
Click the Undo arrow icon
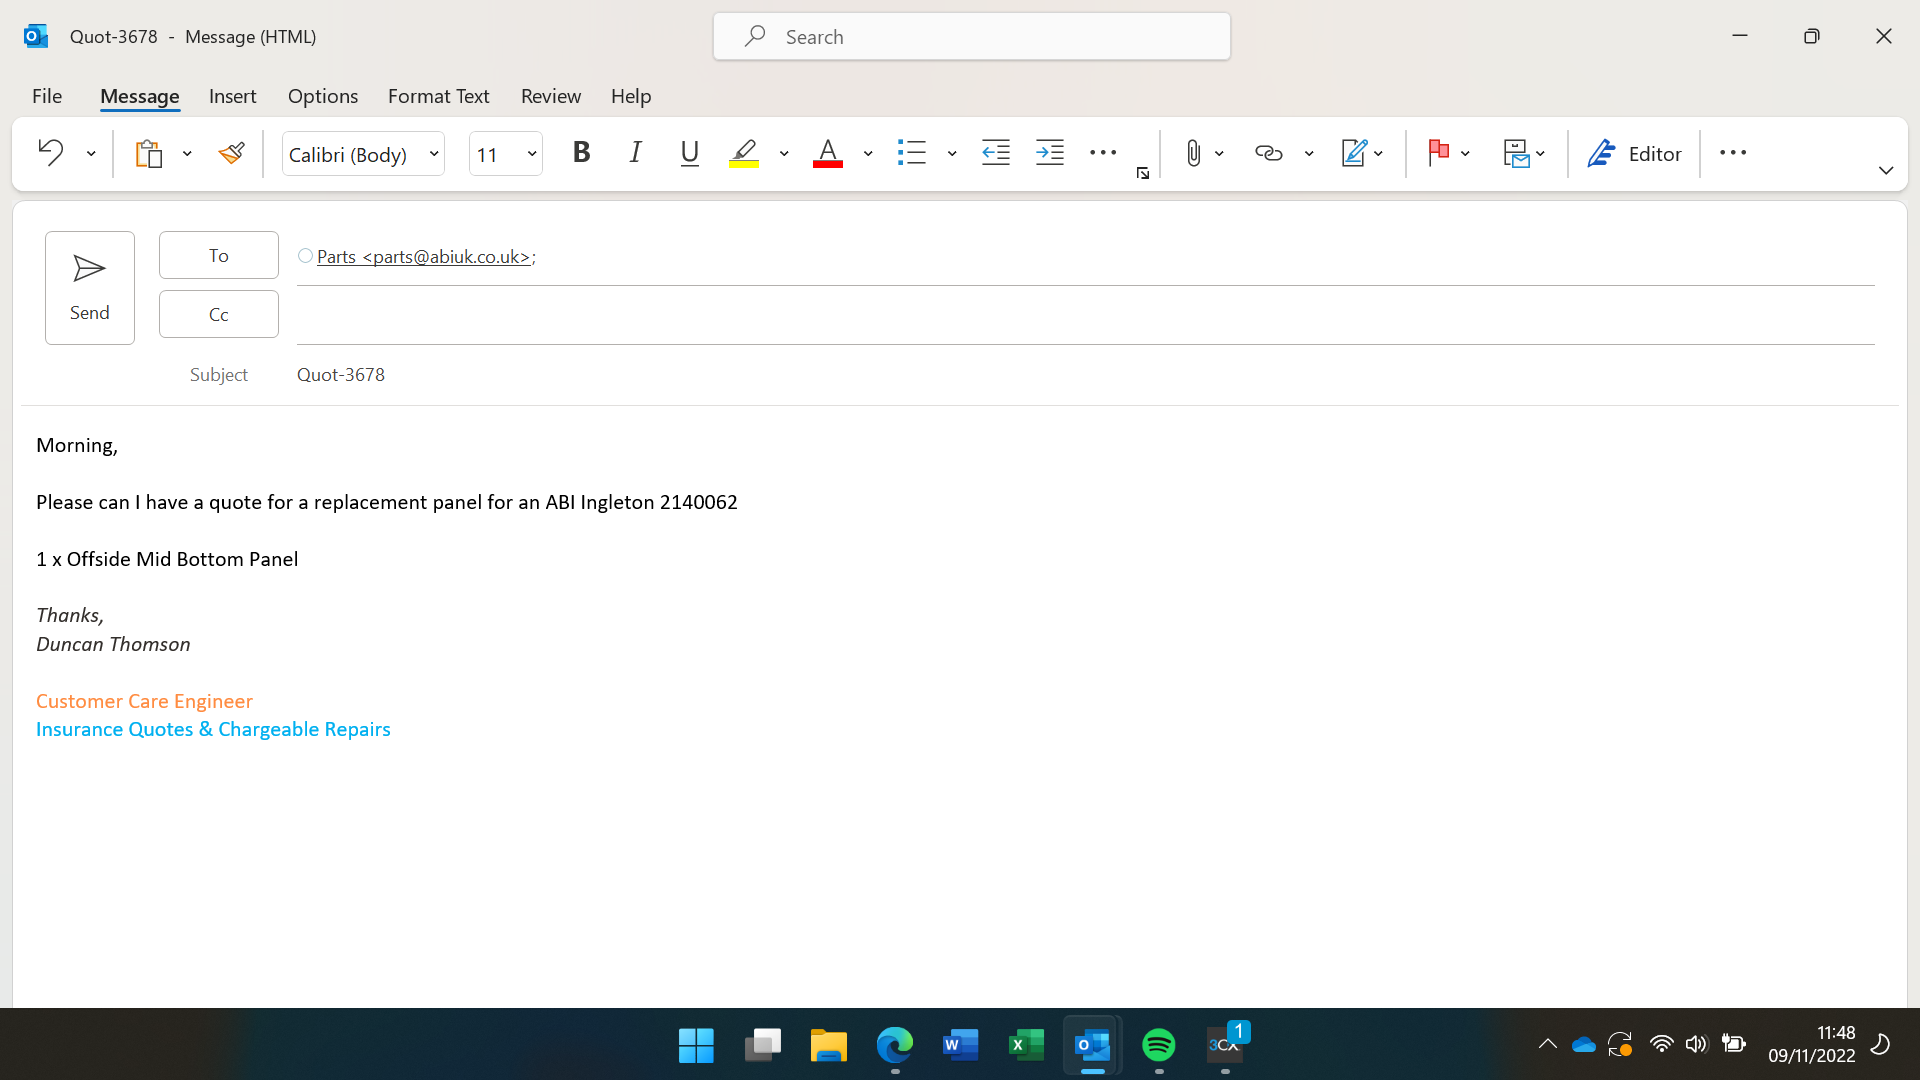tap(50, 153)
